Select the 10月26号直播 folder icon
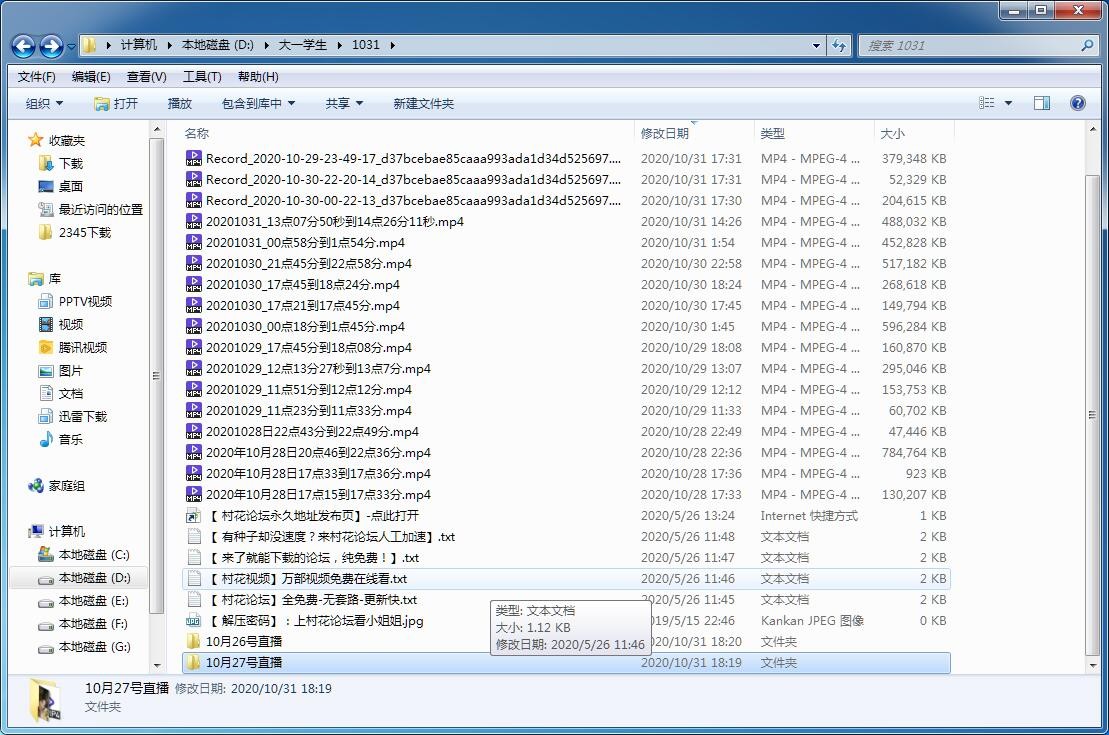 coord(194,641)
